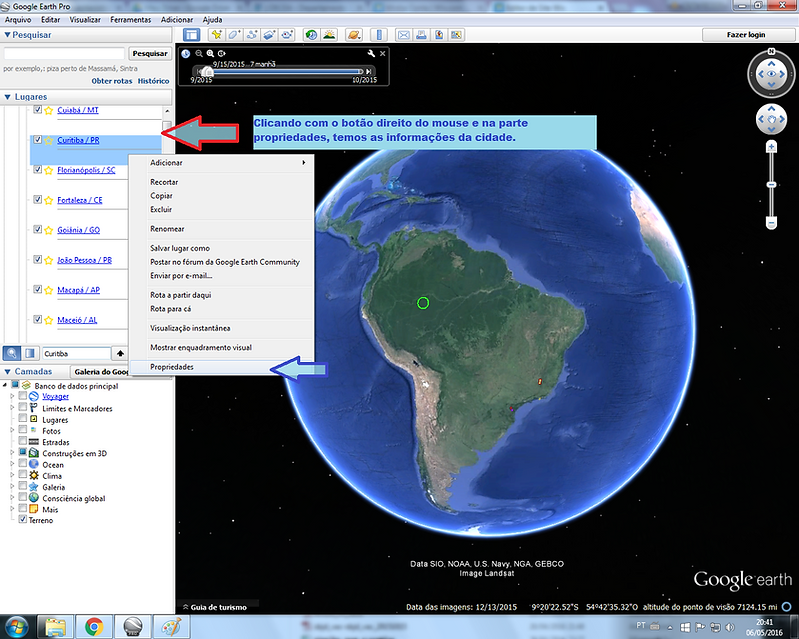Expand the Adicionar submenu arrow
799x639 pixels.
point(304,163)
